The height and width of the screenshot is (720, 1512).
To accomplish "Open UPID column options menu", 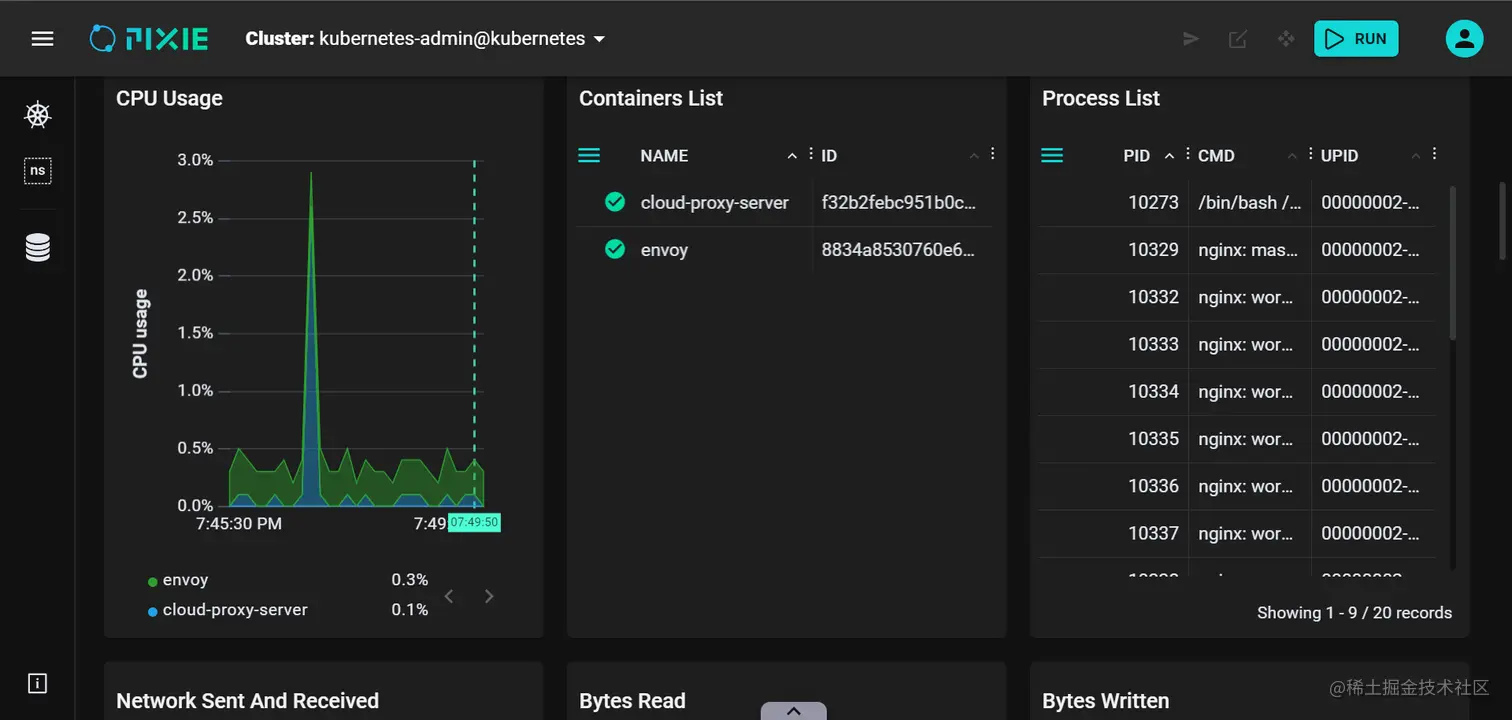I will point(1434,154).
